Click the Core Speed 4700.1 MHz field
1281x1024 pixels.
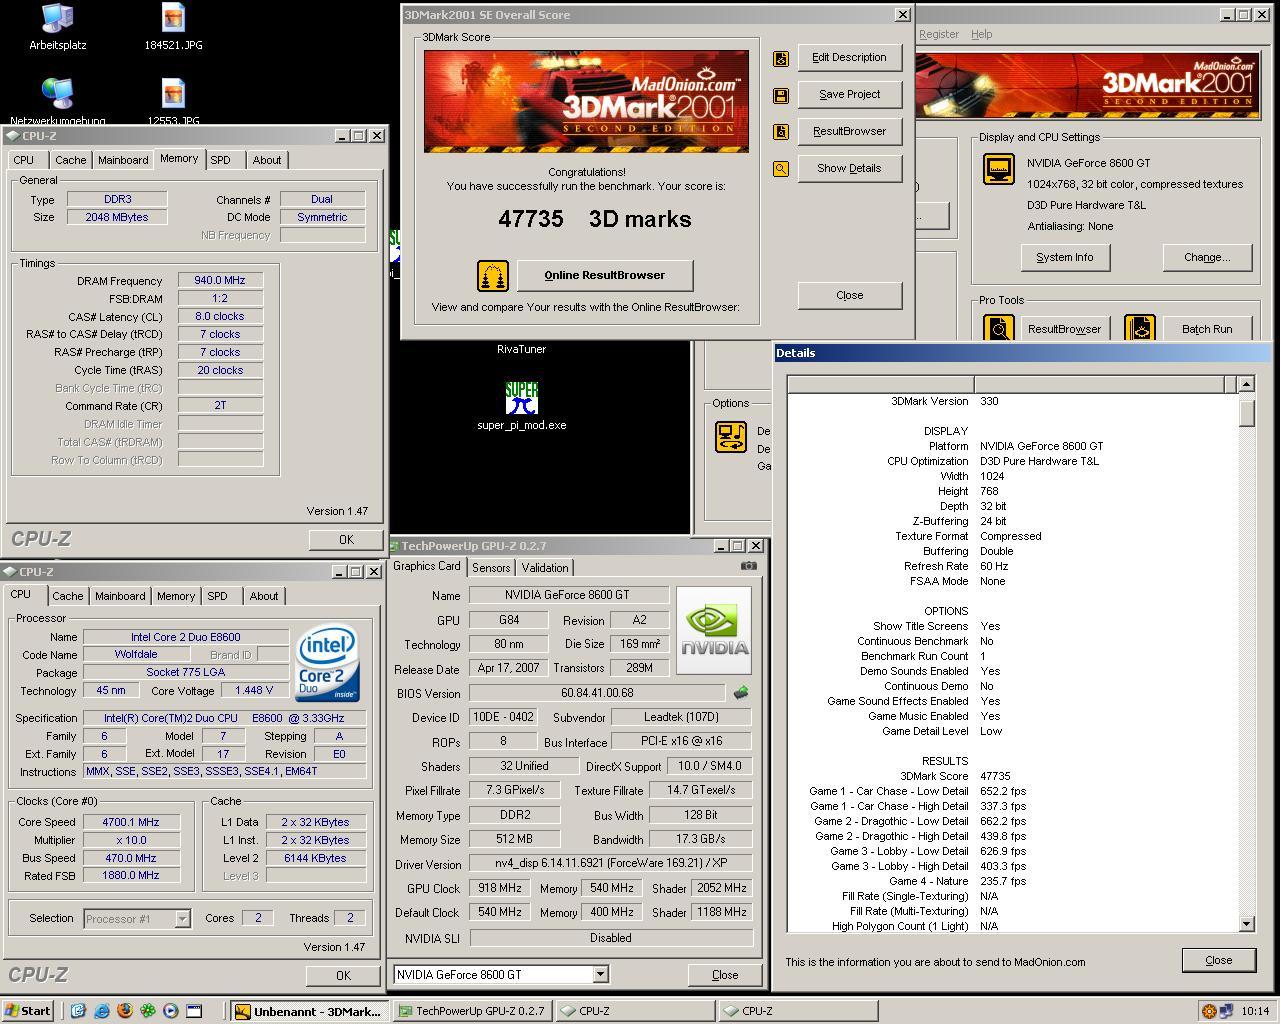click(130, 822)
